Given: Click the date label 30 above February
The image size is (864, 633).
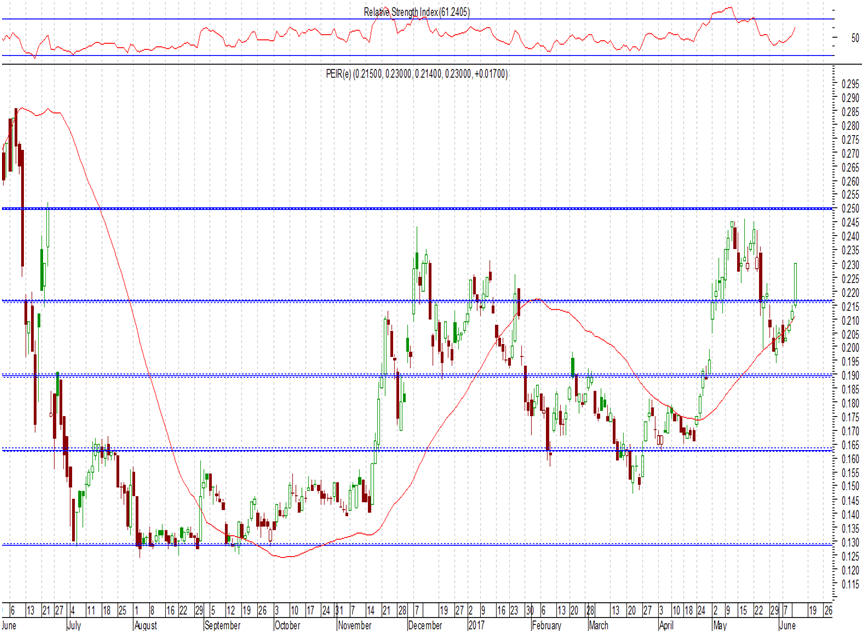Looking at the screenshot, I should (530, 610).
